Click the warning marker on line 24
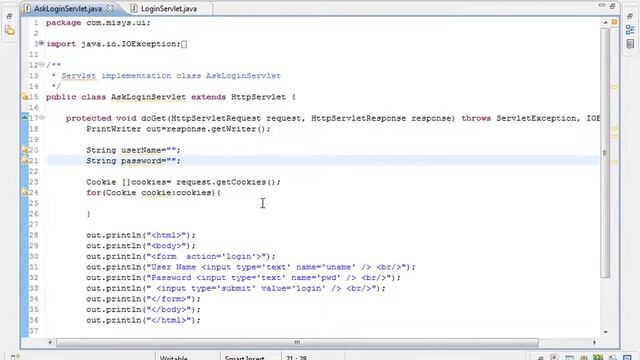The height and width of the screenshot is (360, 640). pyautogui.click(x=25, y=193)
